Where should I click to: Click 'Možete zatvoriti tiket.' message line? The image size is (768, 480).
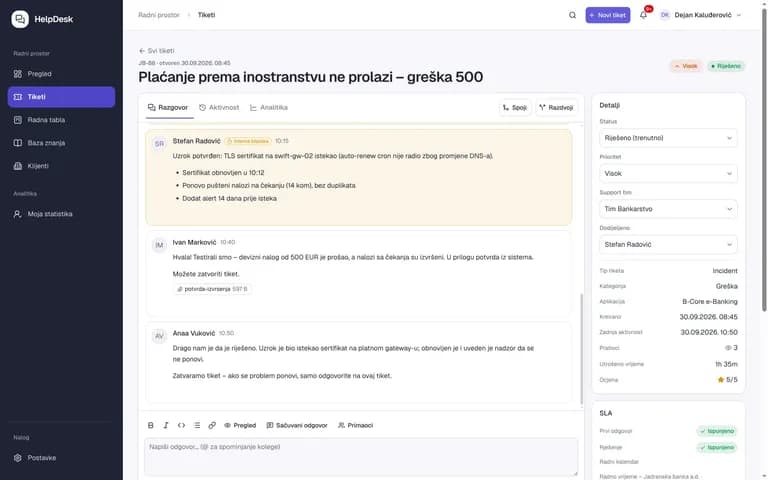coord(206,274)
